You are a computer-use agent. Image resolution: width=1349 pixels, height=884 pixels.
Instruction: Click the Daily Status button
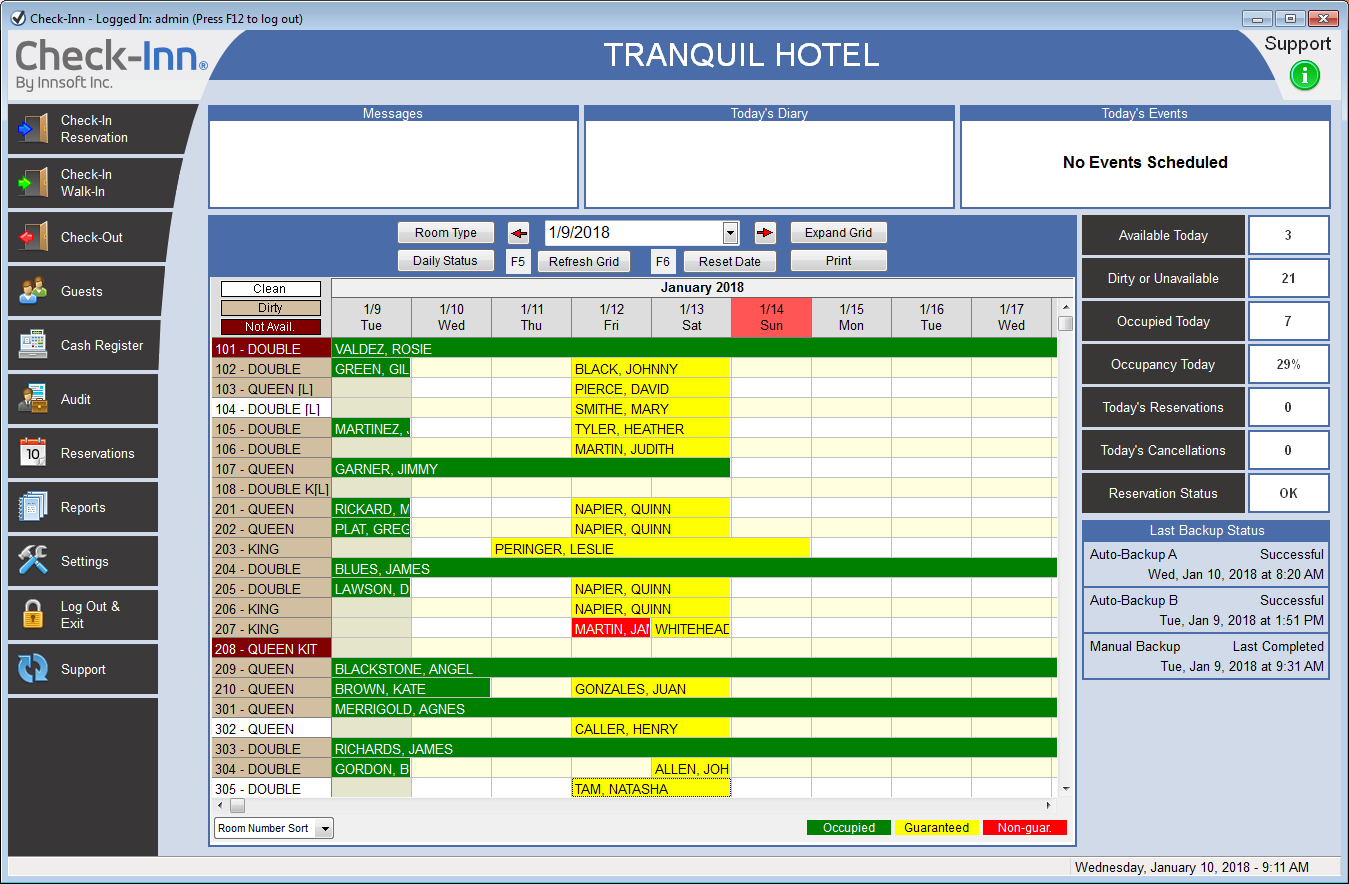[445, 261]
